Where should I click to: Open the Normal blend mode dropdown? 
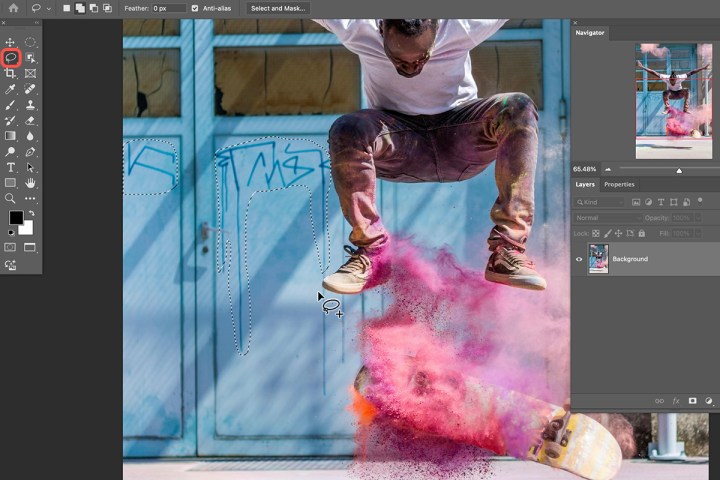tap(607, 217)
